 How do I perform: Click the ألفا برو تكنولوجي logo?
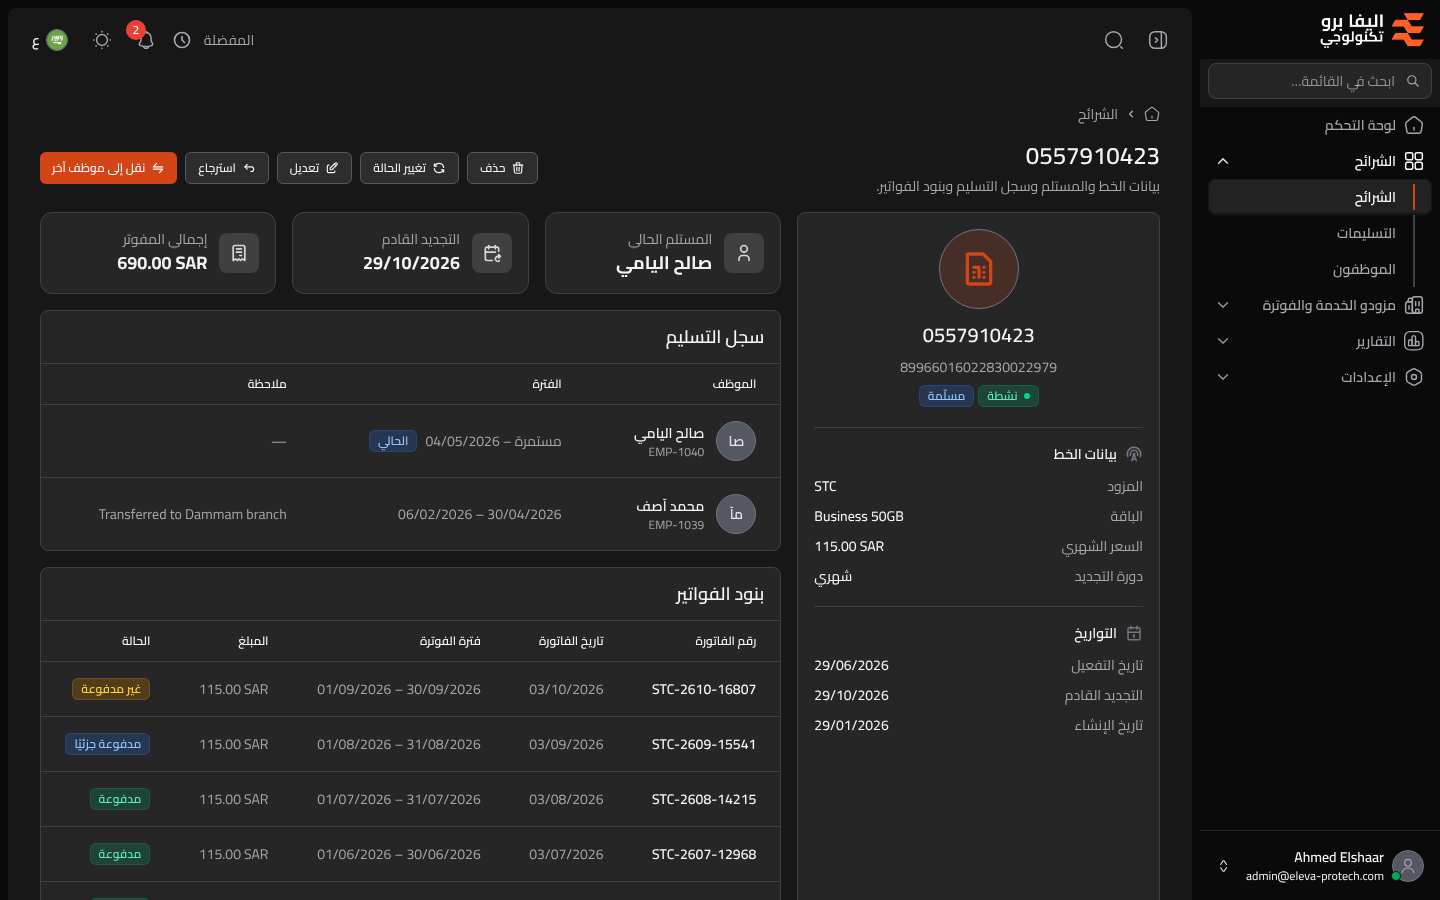pos(1372,29)
